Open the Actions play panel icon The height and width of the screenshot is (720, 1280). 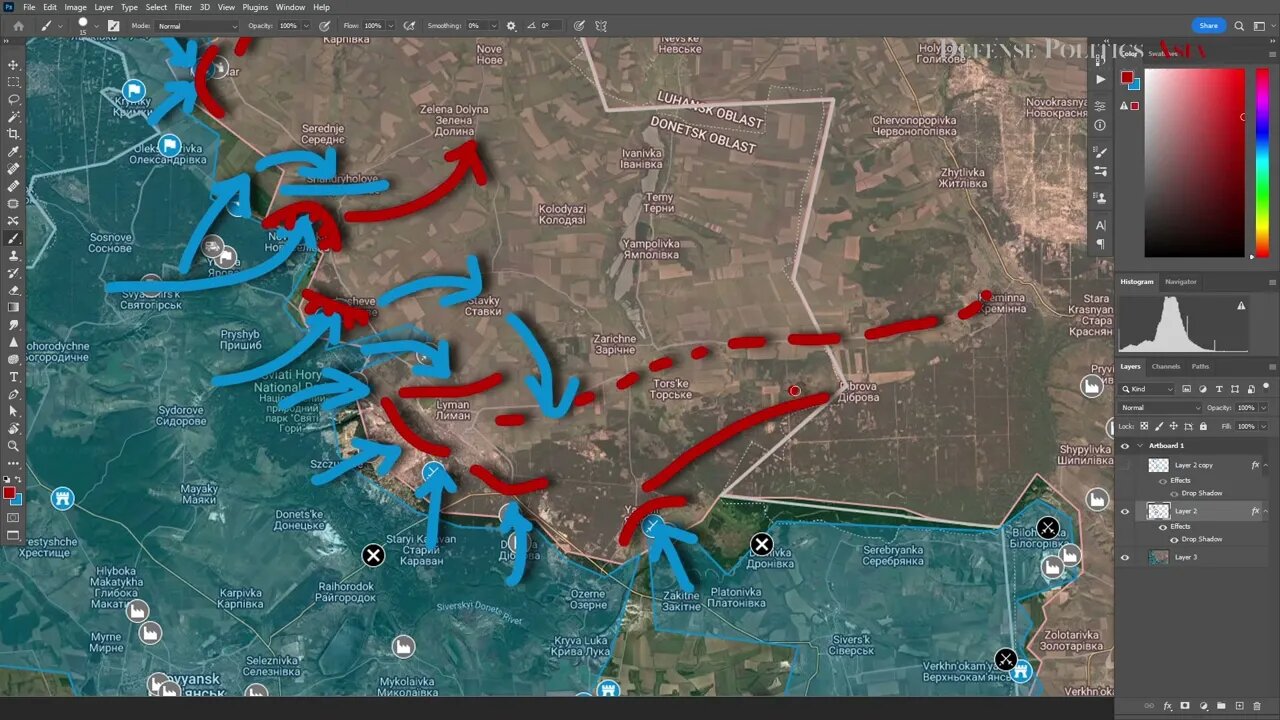(x=1100, y=79)
